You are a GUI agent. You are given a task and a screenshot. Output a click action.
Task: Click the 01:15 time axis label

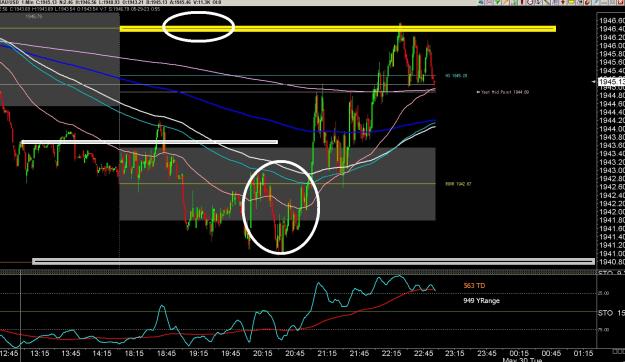point(583,353)
